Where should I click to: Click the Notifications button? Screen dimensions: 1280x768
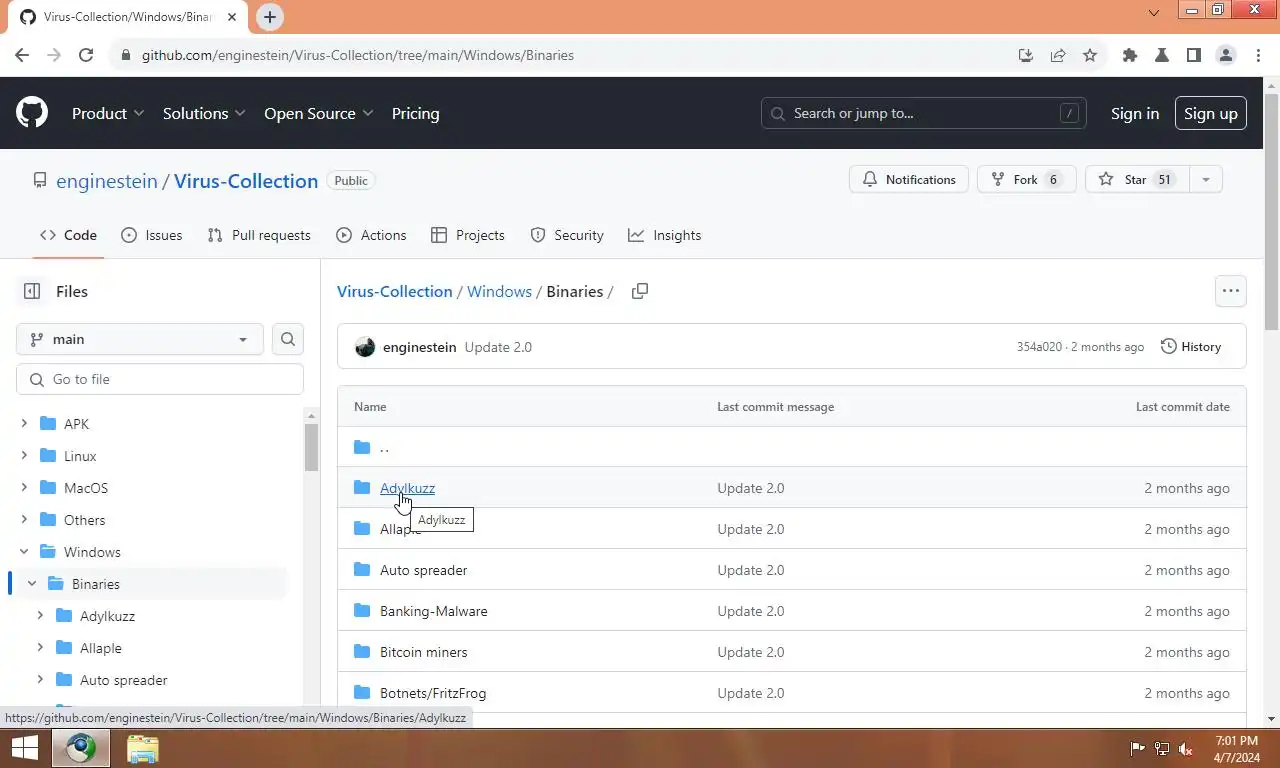pyautogui.click(x=909, y=179)
